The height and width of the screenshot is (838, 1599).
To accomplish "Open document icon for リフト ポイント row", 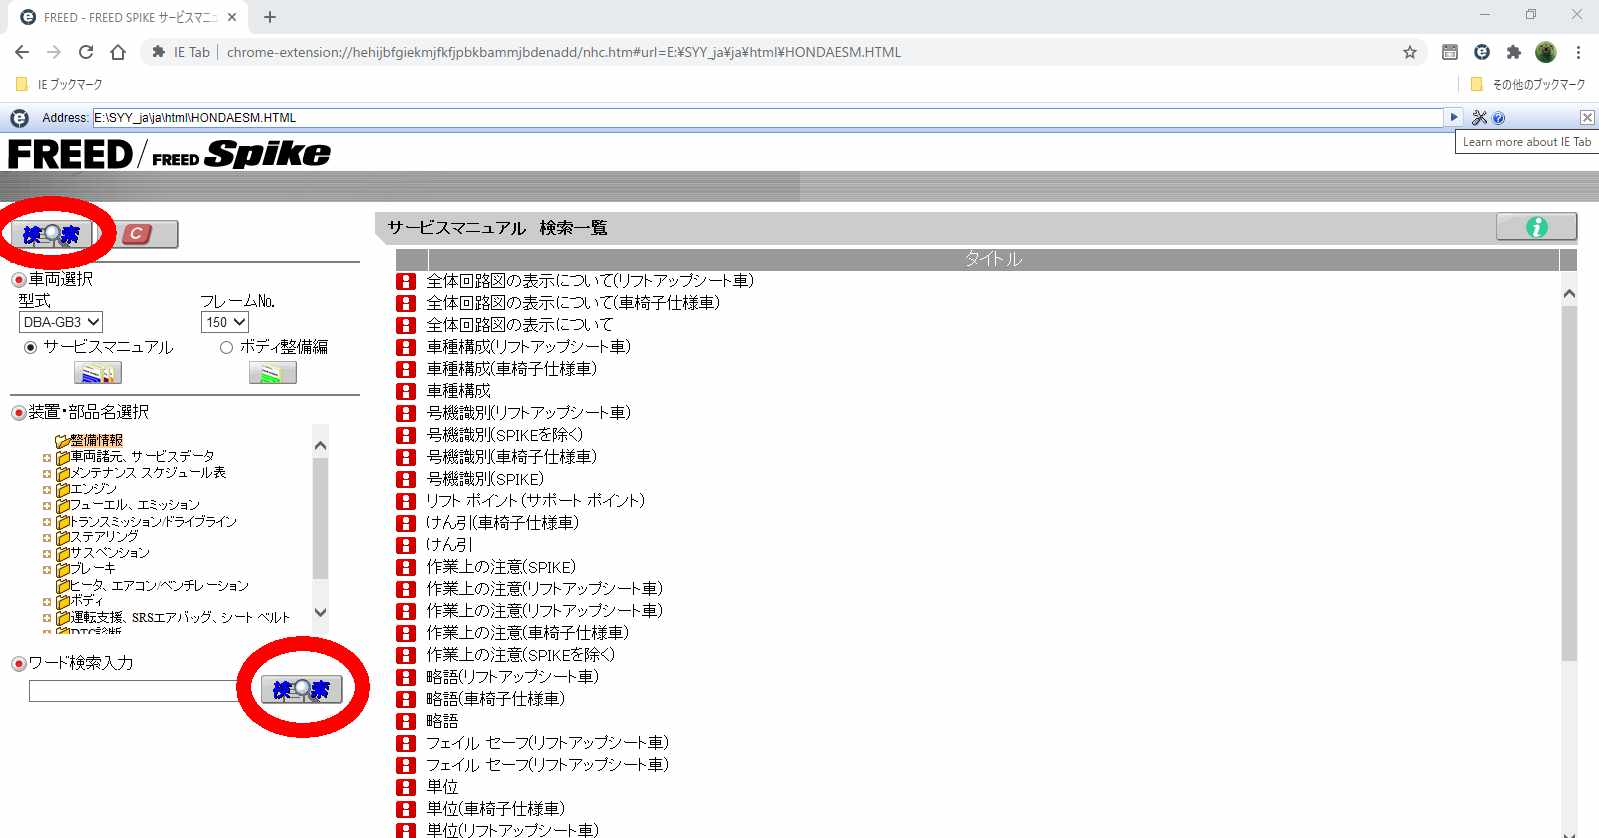I will click(406, 501).
